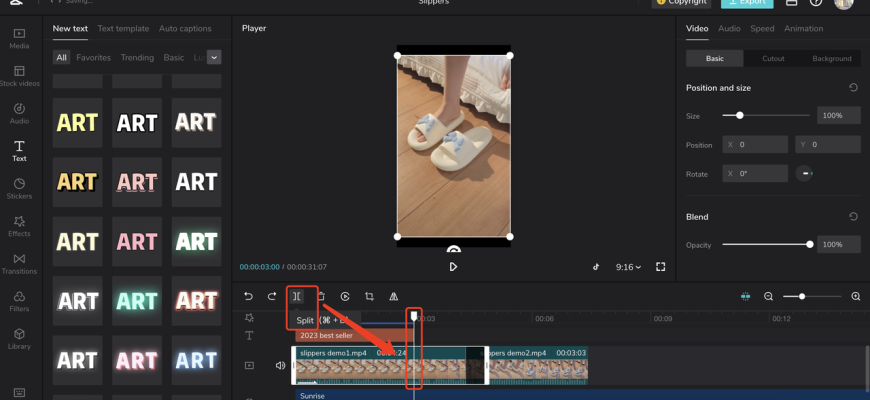Viewport: 870px width, 400px height.
Task: Select the Sunrise audio clip
Action: (583, 395)
